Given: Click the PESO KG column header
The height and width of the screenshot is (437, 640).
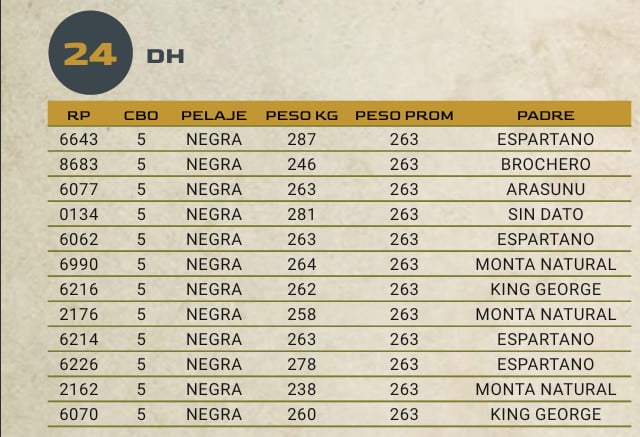Looking at the screenshot, I should [x=301, y=115].
